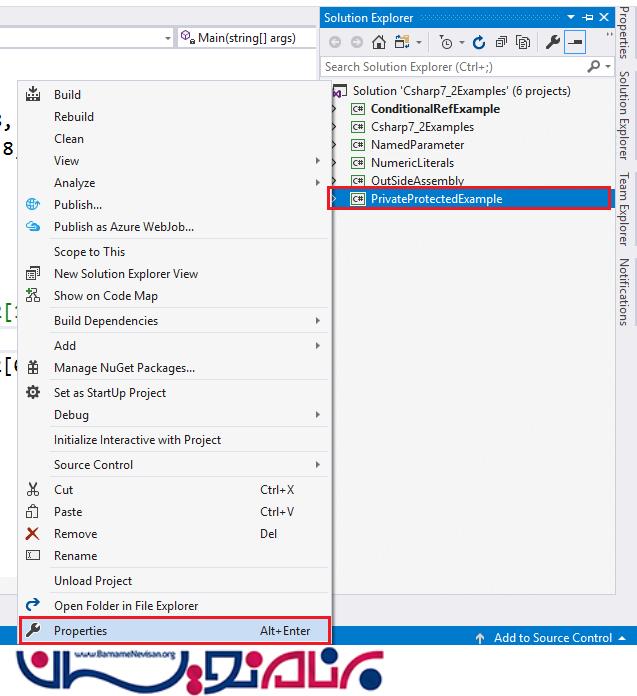This screenshot has height=696, width=637.
Task: Click the Refresh icon in Solution Explorer toolbar
Action: click(479, 42)
